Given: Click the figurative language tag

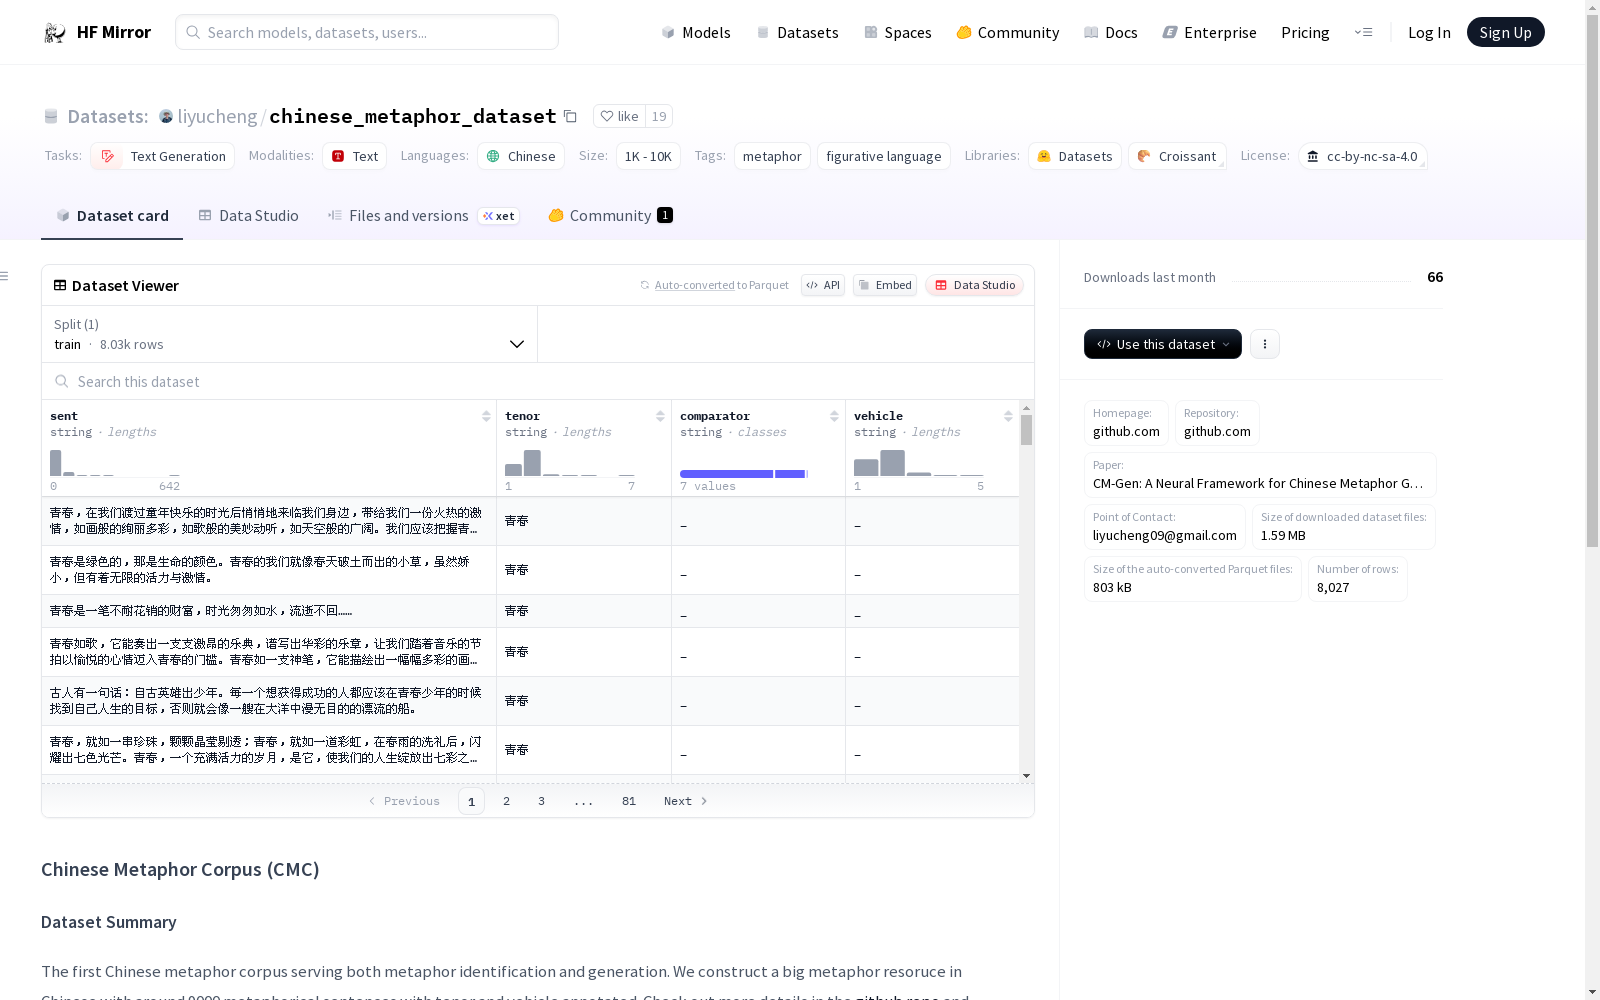Looking at the screenshot, I should click(x=884, y=156).
